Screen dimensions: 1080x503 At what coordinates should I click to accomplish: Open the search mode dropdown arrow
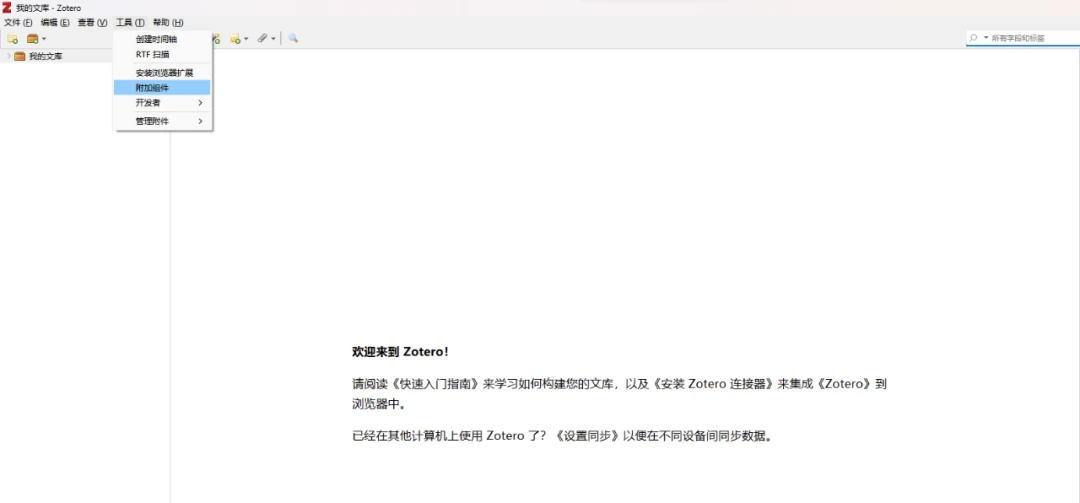986,38
